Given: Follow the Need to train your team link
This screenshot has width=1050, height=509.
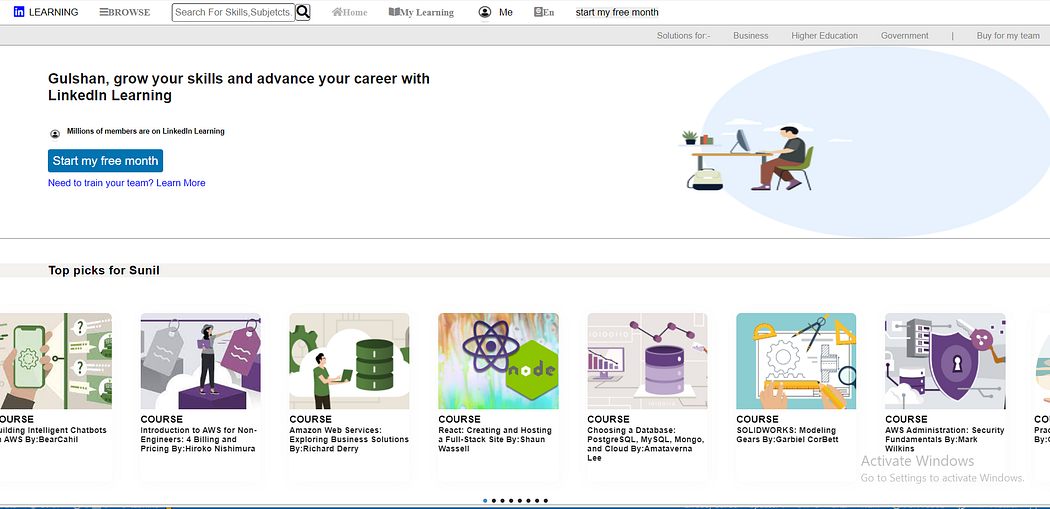Looking at the screenshot, I should click(x=127, y=183).
